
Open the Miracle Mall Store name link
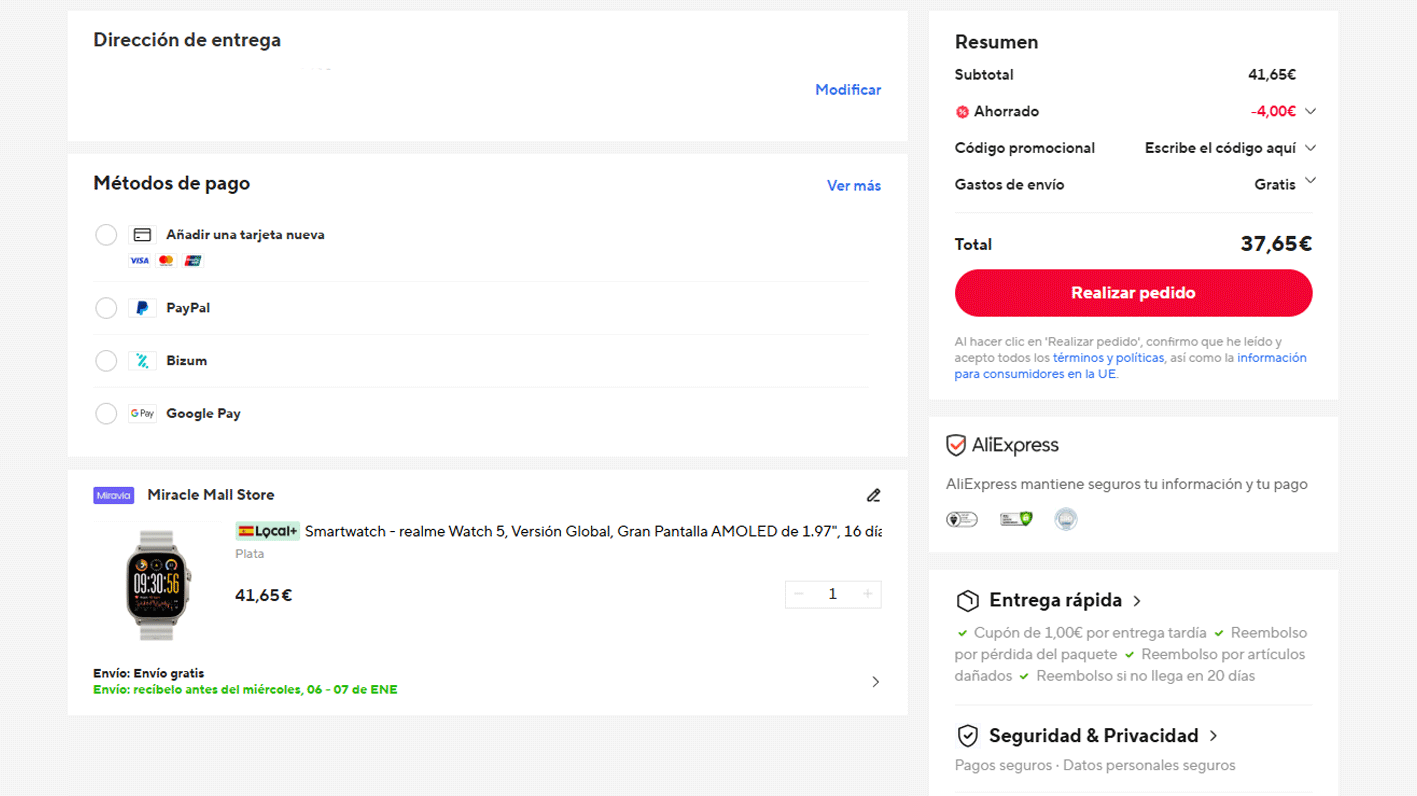[210, 495]
